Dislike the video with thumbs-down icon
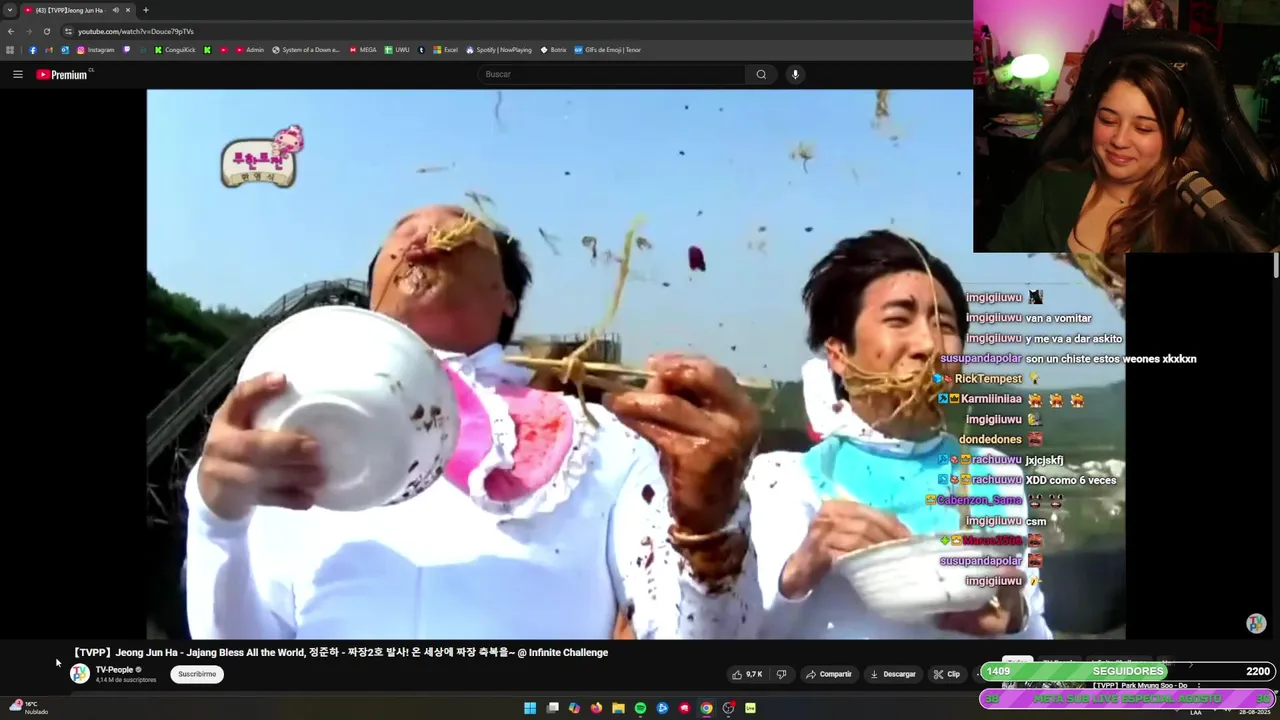Viewport: 1280px width, 720px height. click(782, 674)
